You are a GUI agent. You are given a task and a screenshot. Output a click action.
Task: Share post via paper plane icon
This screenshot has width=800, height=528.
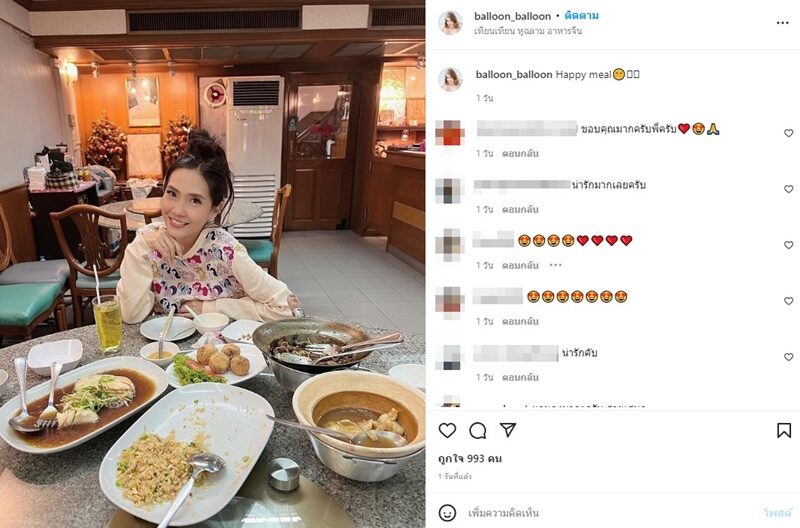(508, 430)
